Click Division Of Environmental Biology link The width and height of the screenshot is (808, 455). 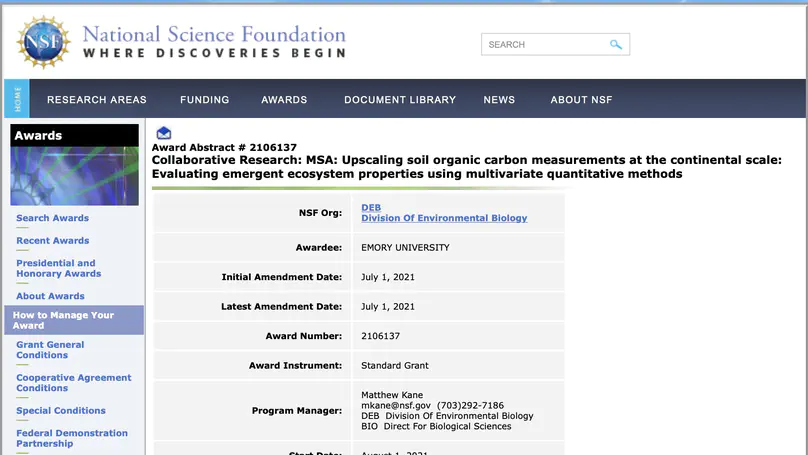tap(444, 218)
